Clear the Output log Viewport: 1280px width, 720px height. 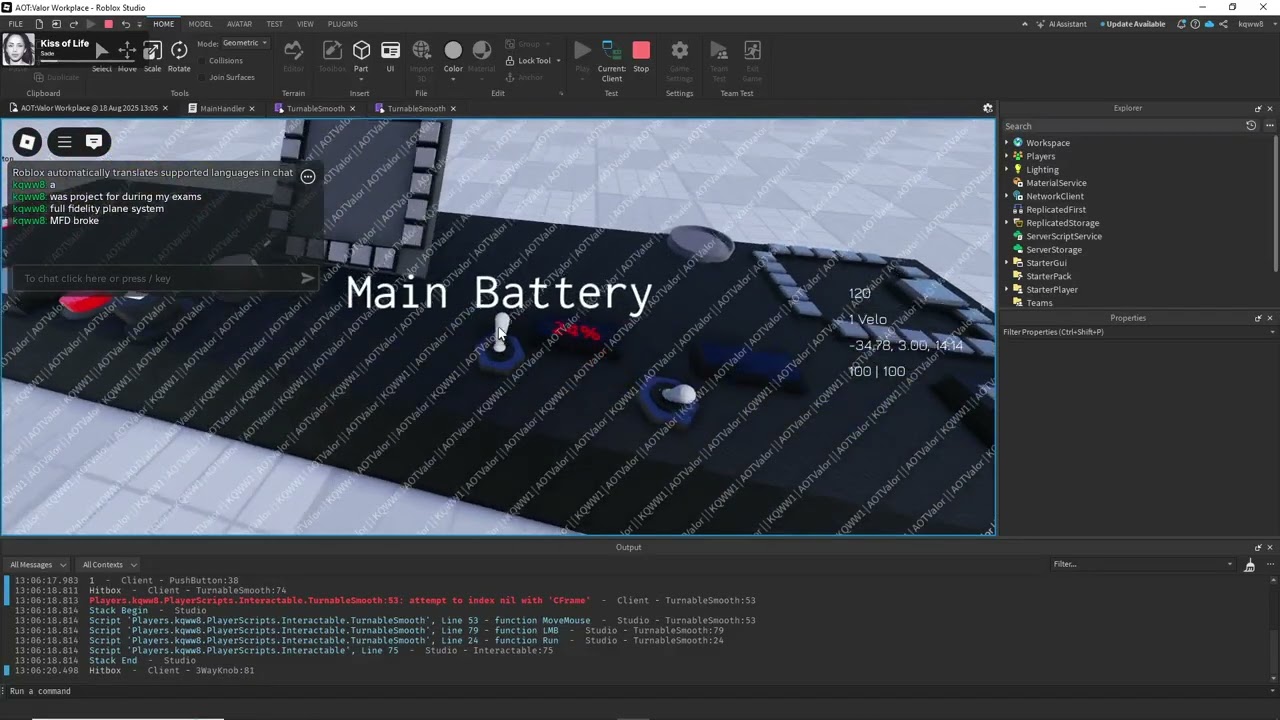(x=1249, y=565)
